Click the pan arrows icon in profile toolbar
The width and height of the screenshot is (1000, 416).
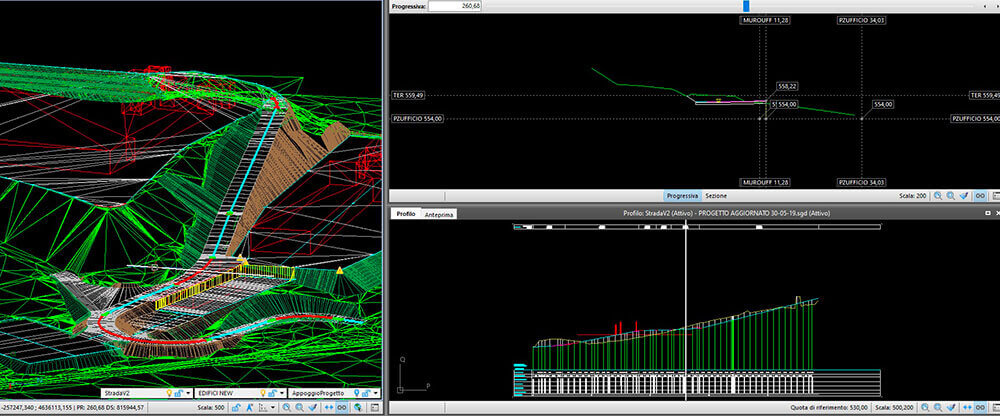[x=966, y=408]
